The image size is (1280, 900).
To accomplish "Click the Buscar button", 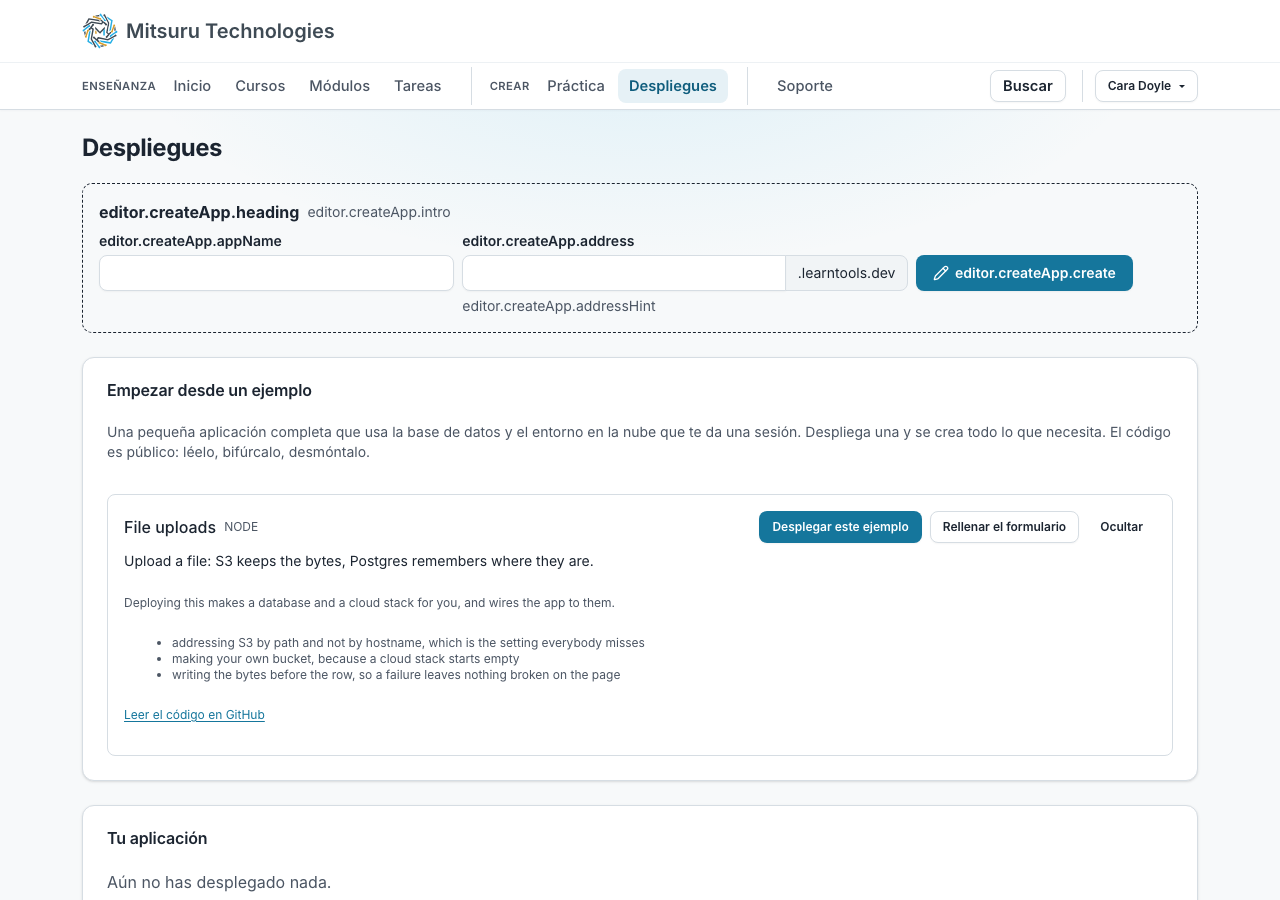I will point(1028,86).
